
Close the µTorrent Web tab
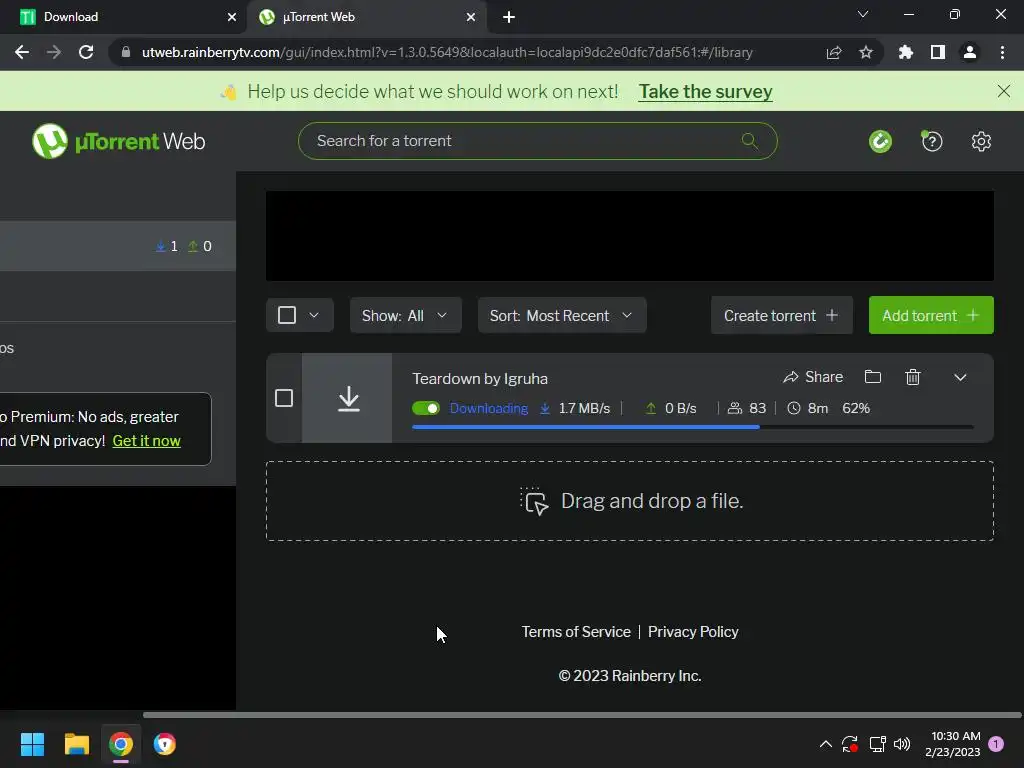coord(471,17)
